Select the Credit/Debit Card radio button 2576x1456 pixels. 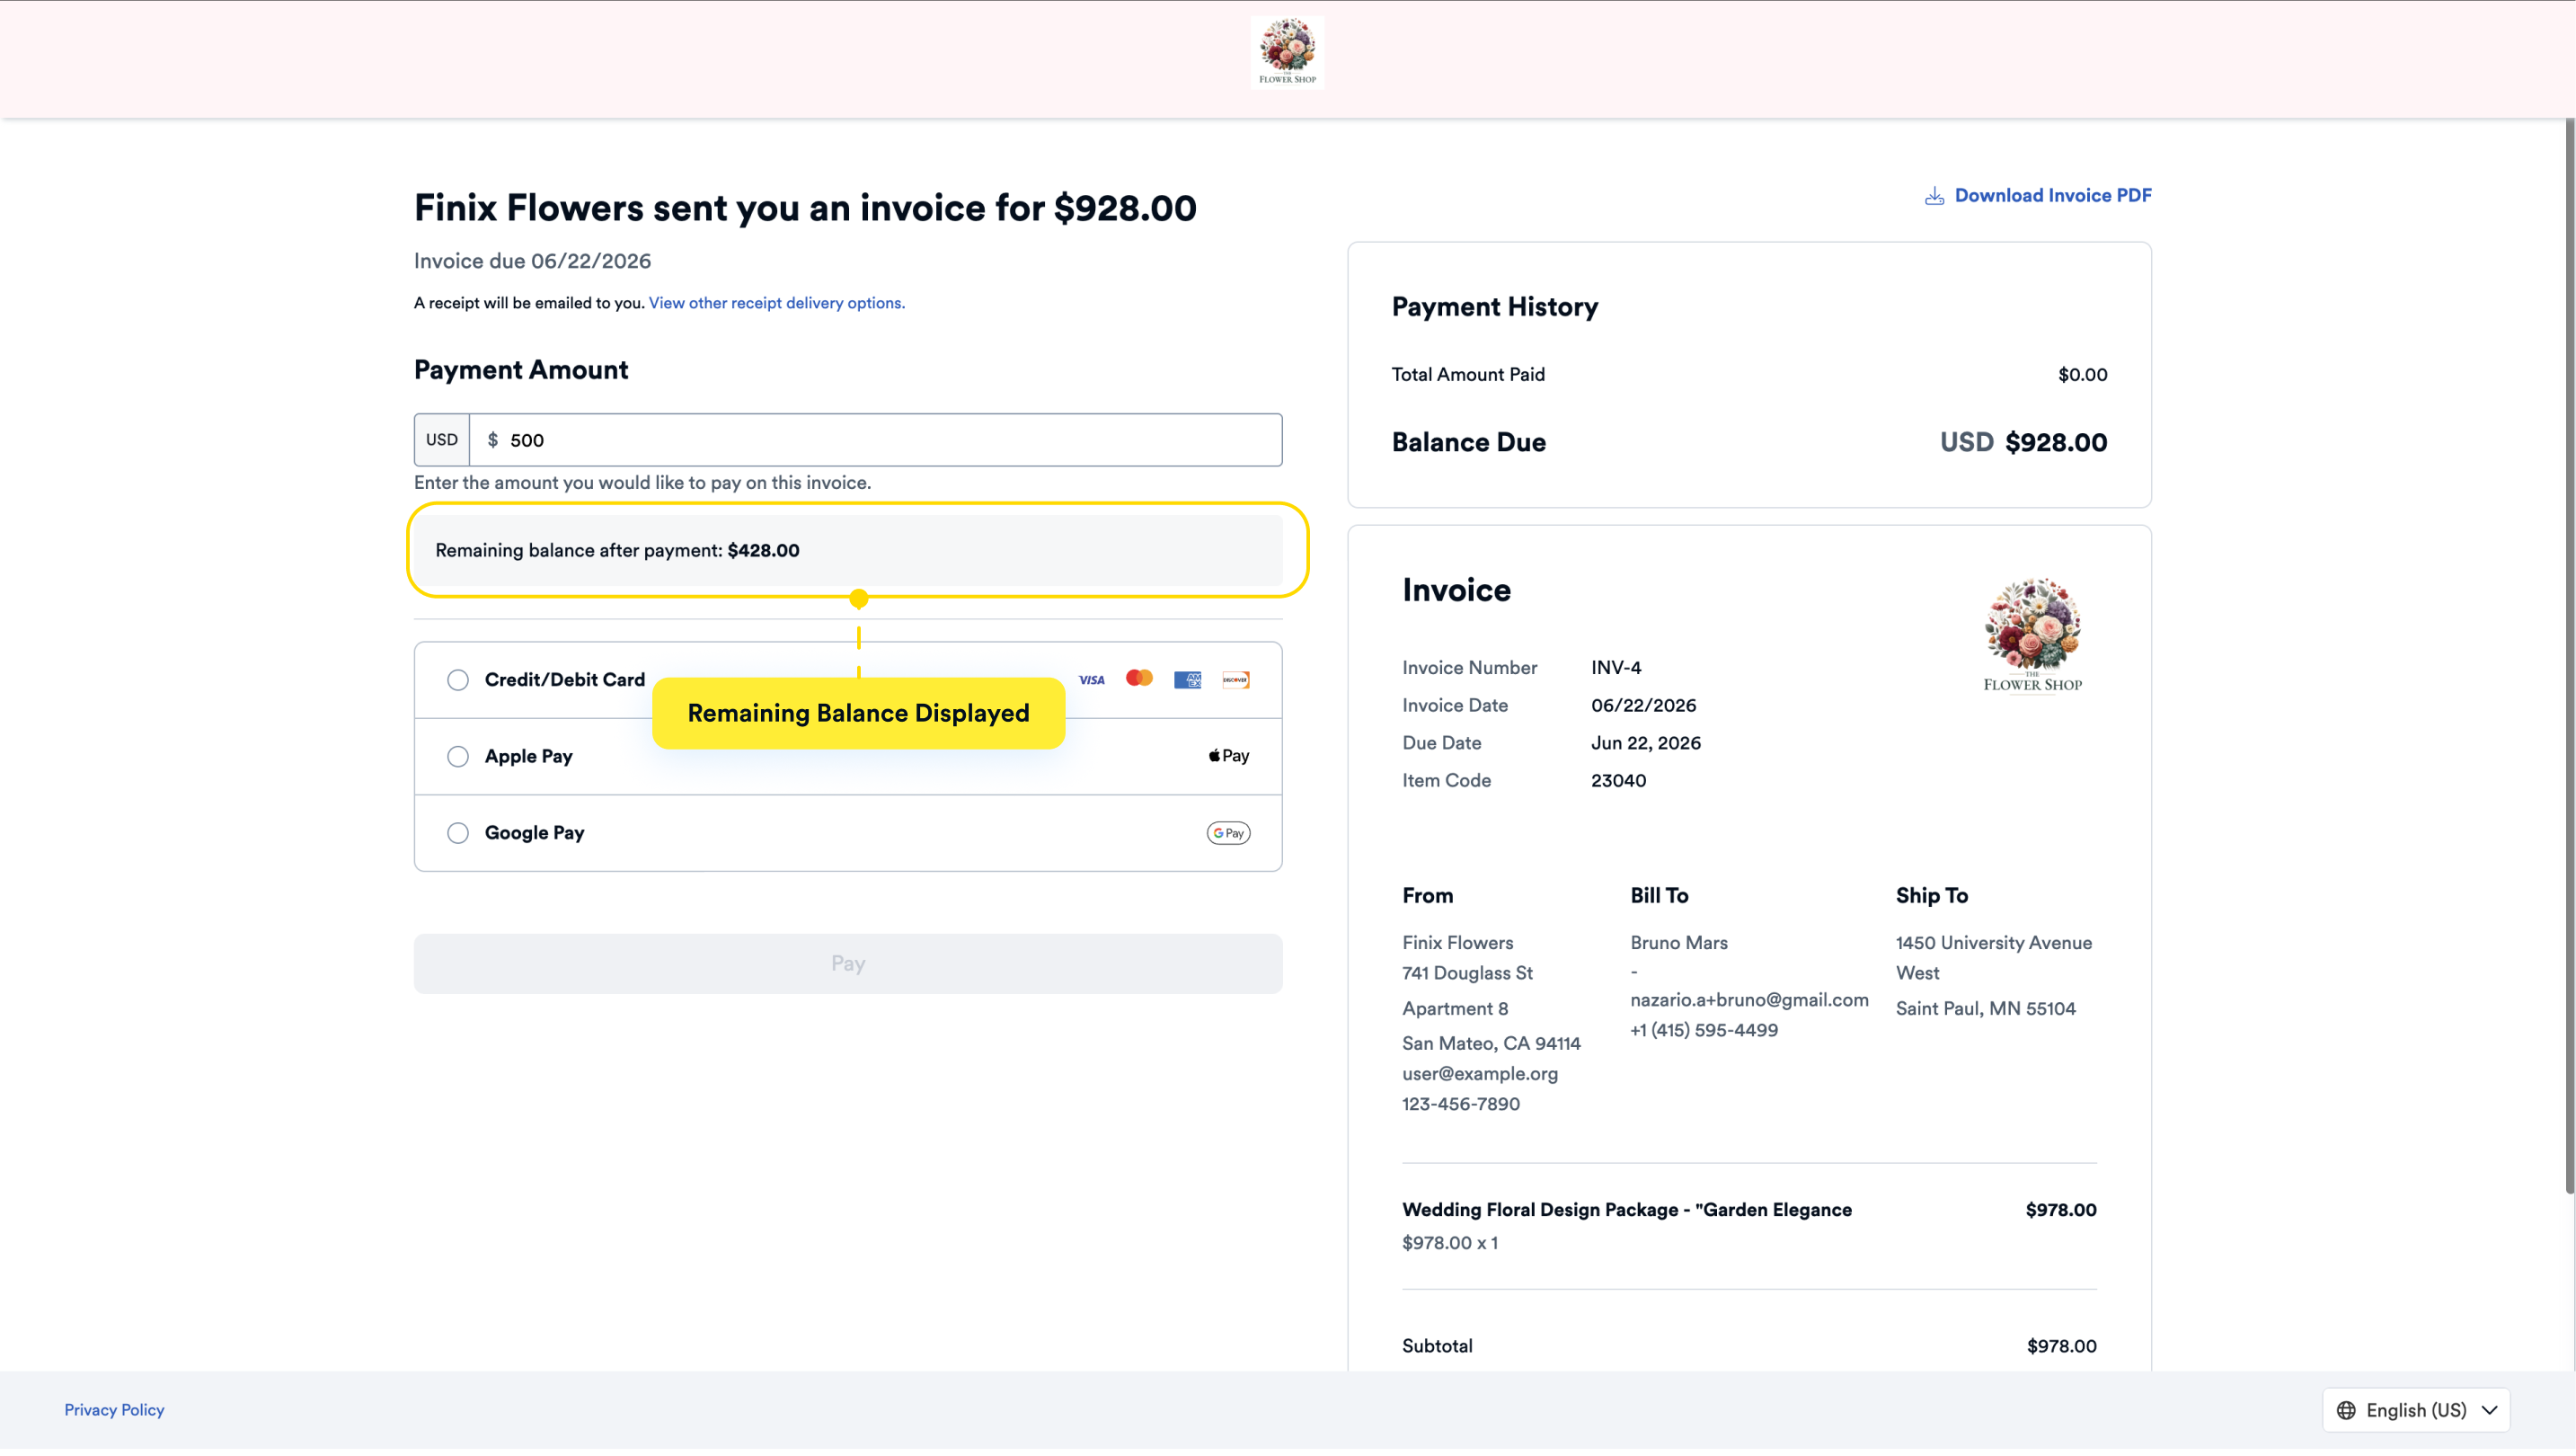pyautogui.click(x=458, y=680)
